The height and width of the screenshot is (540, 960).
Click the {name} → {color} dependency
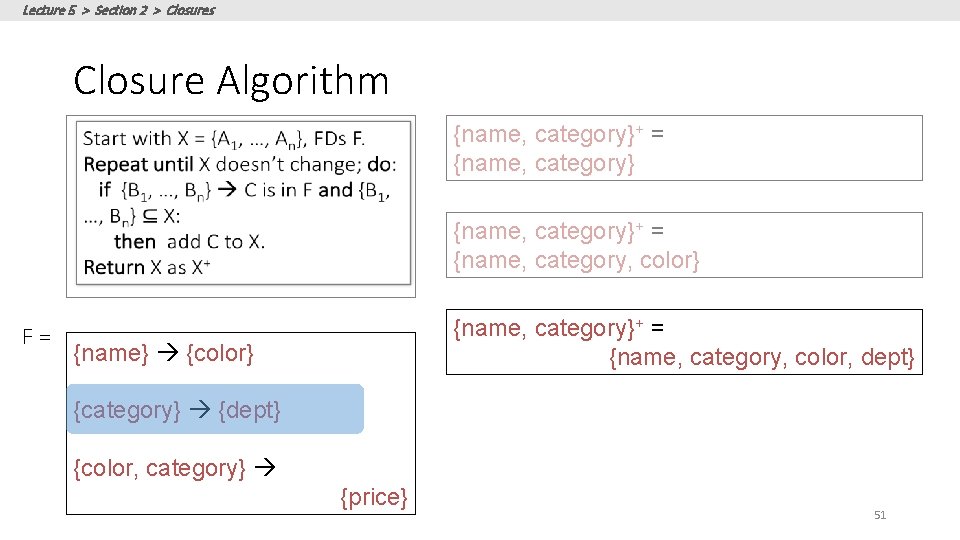pyautogui.click(x=163, y=353)
